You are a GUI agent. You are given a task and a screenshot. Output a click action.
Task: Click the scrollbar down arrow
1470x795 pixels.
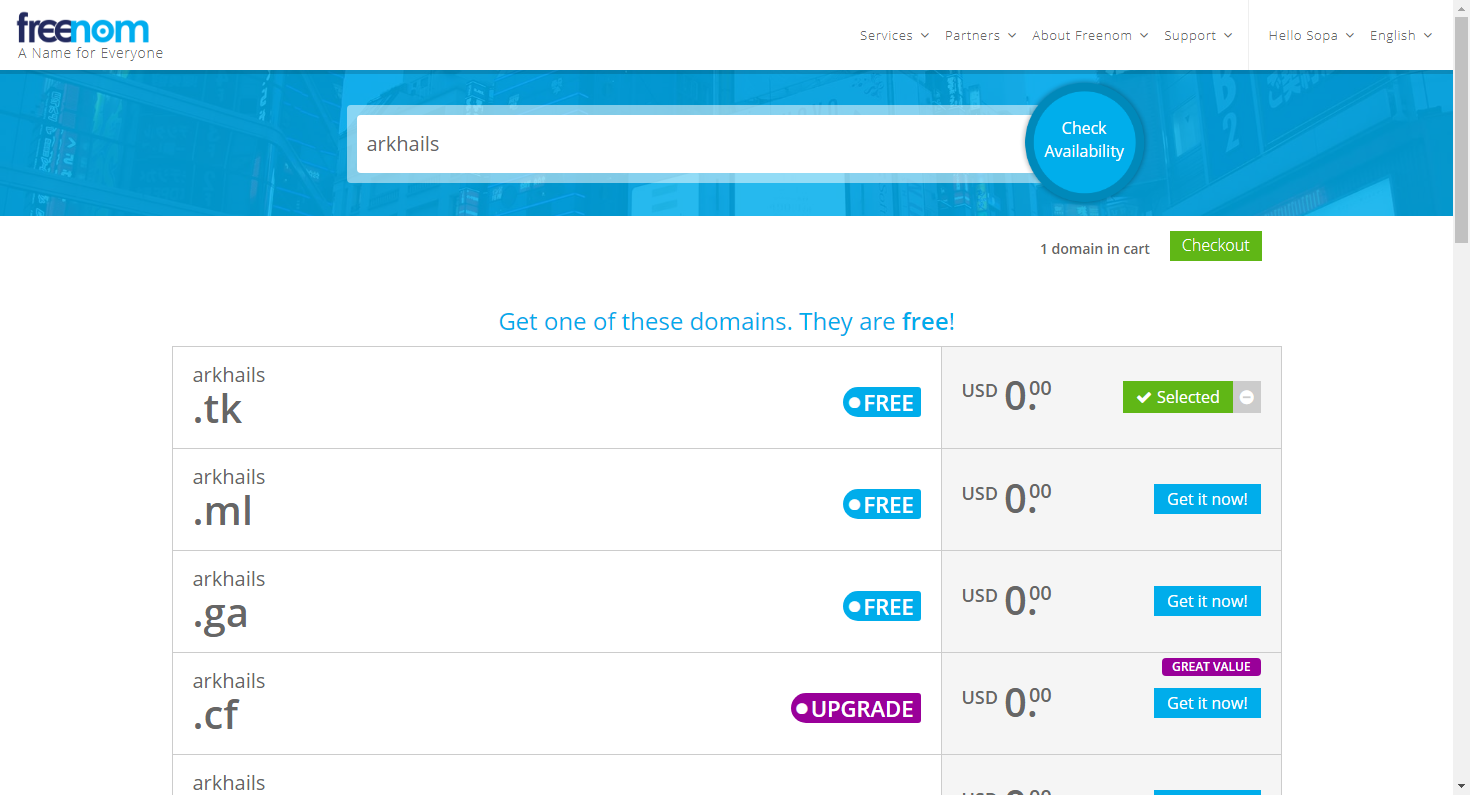(1461, 787)
